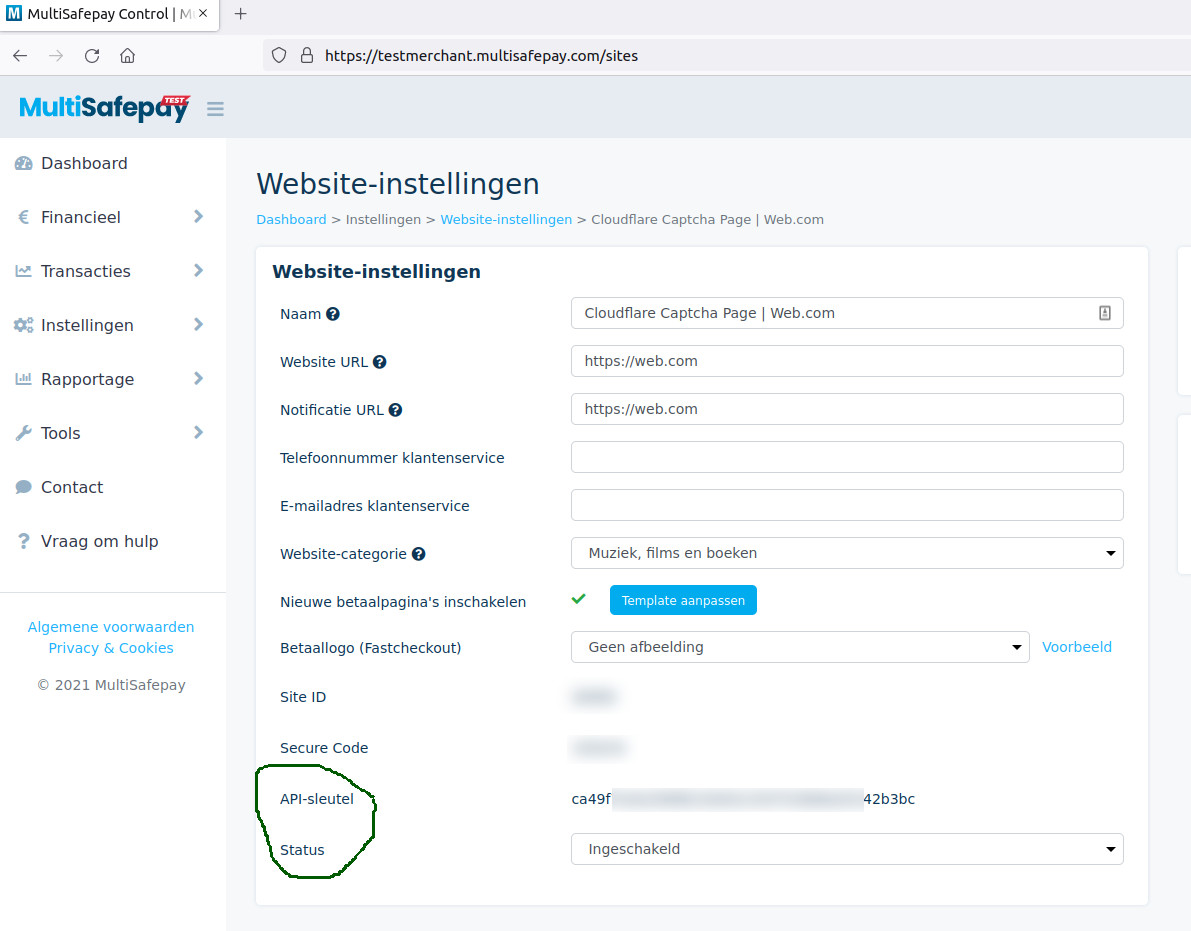Click into the Naam input field
1191x931 pixels.
pyautogui.click(x=847, y=313)
